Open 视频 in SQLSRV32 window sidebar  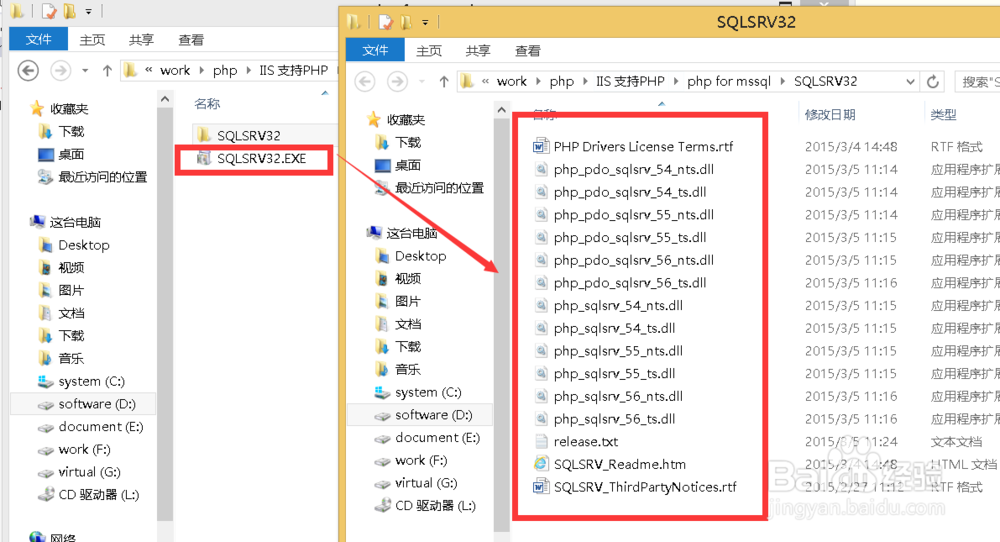tap(408, 279)
